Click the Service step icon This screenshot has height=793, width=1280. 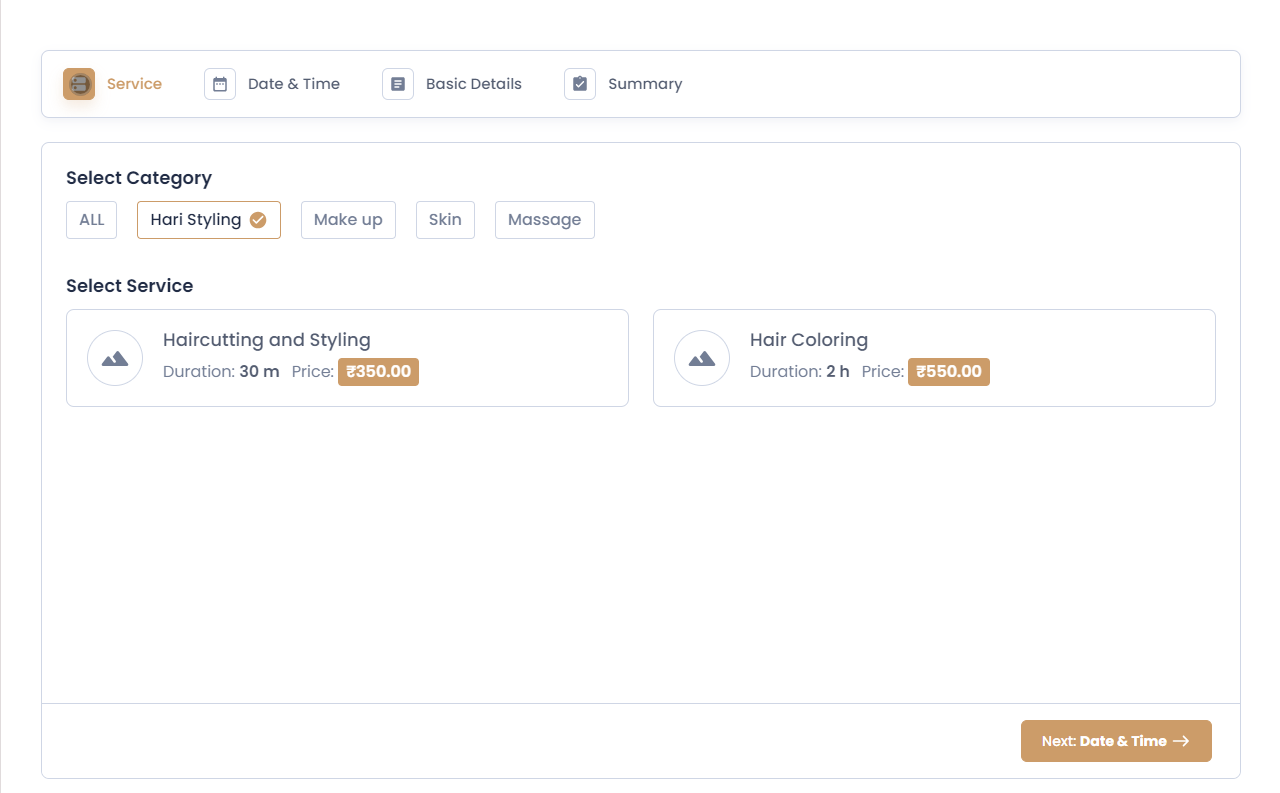(x=79, y=84)
